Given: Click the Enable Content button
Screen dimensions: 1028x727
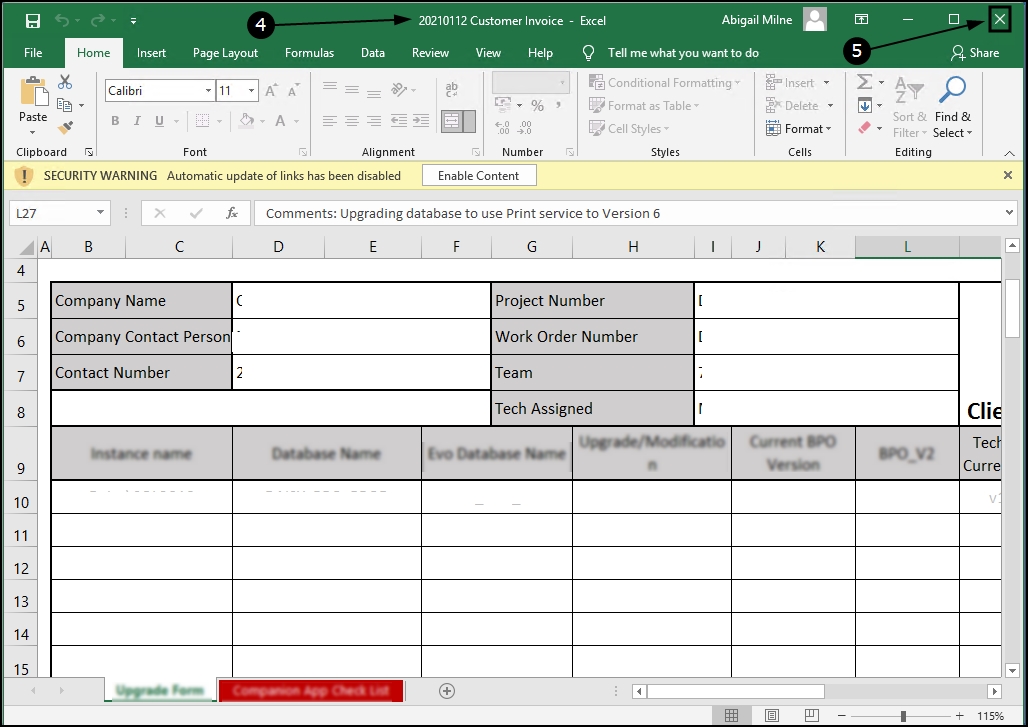Looking at the screenshot, I should click(x=479, y=176).
